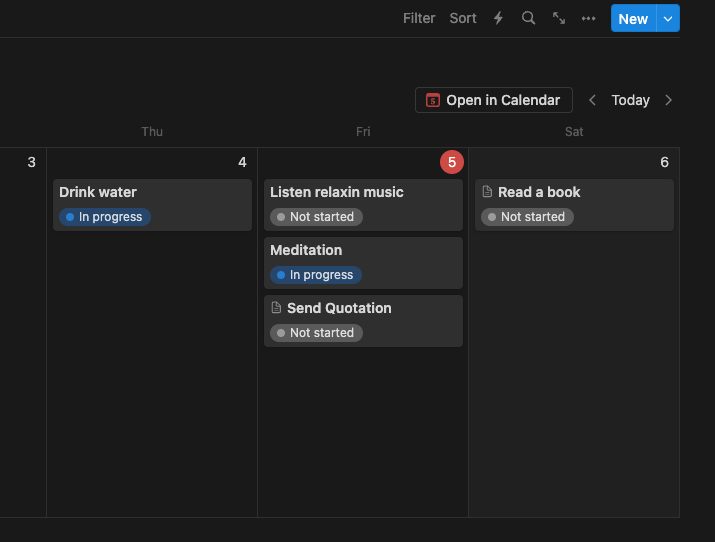Click the calendar icon beside Open in Calendar
This screenshot has width=715, height=542.
click(433, 100)
